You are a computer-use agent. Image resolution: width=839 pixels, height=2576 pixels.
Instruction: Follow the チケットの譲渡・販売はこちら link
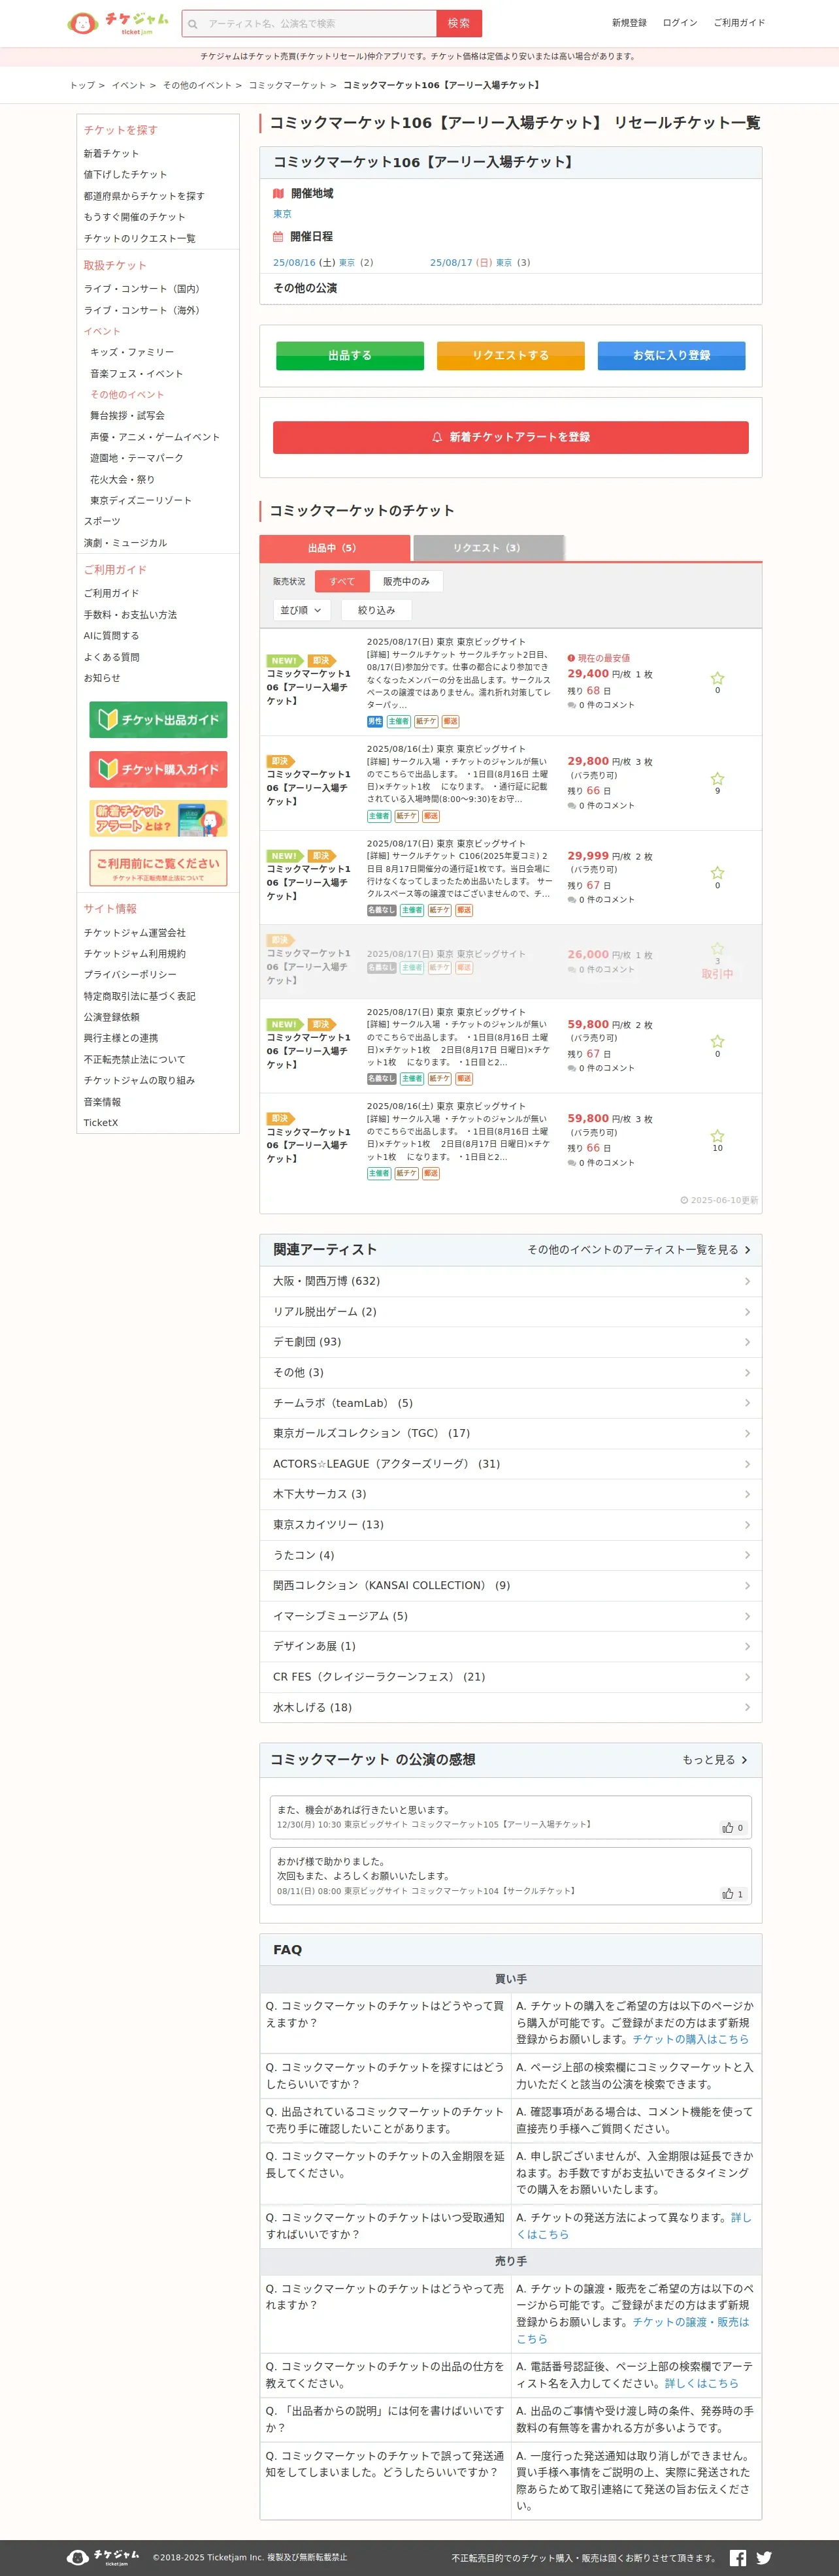pos(633,2330)
